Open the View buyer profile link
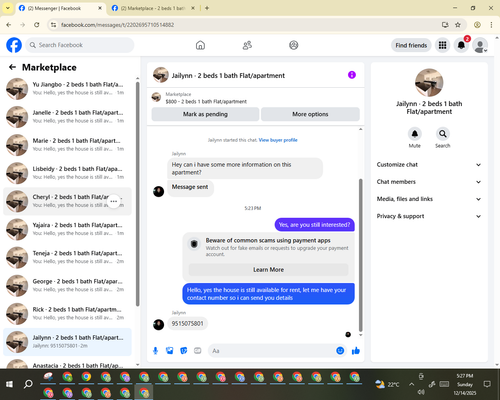This screenshot has width=500, height=400. (278, 140)
